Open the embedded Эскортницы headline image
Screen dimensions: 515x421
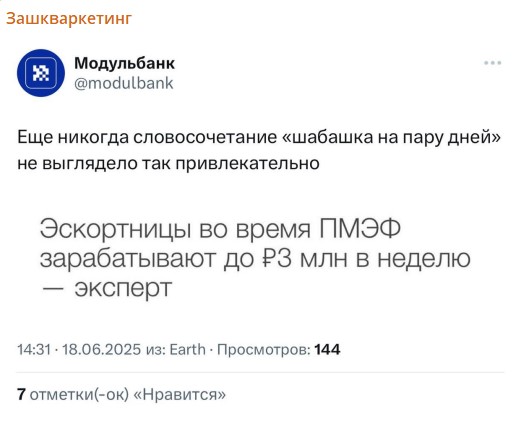tap(255, 258)
